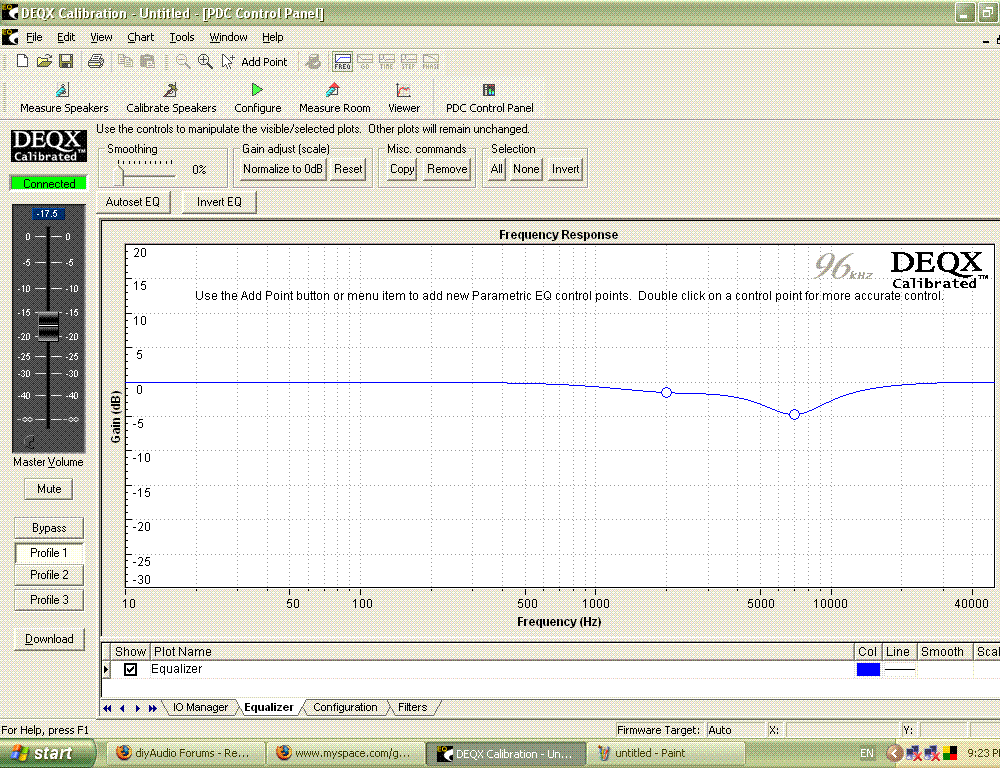Select the TIME view icon
The height and width of the screenshot is (768, 1000).
pyautogui.click(x=386, y=61)
